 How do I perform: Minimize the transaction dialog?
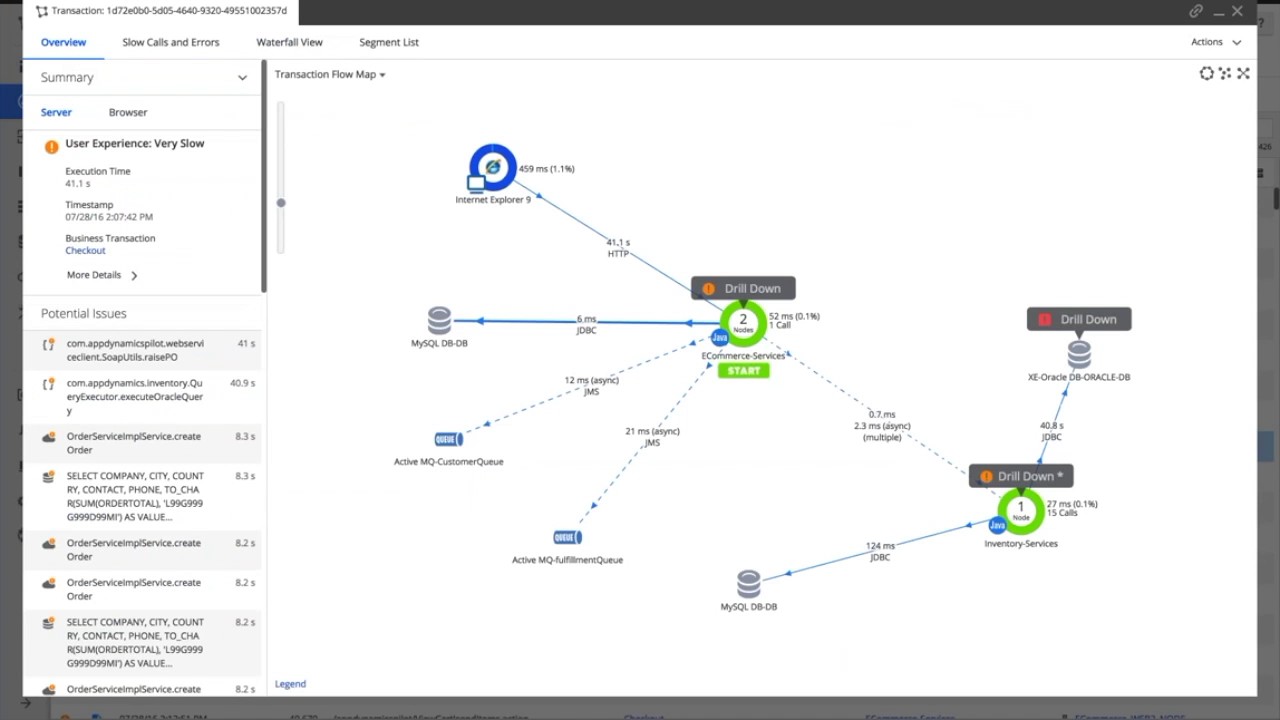click(1218, 11)
